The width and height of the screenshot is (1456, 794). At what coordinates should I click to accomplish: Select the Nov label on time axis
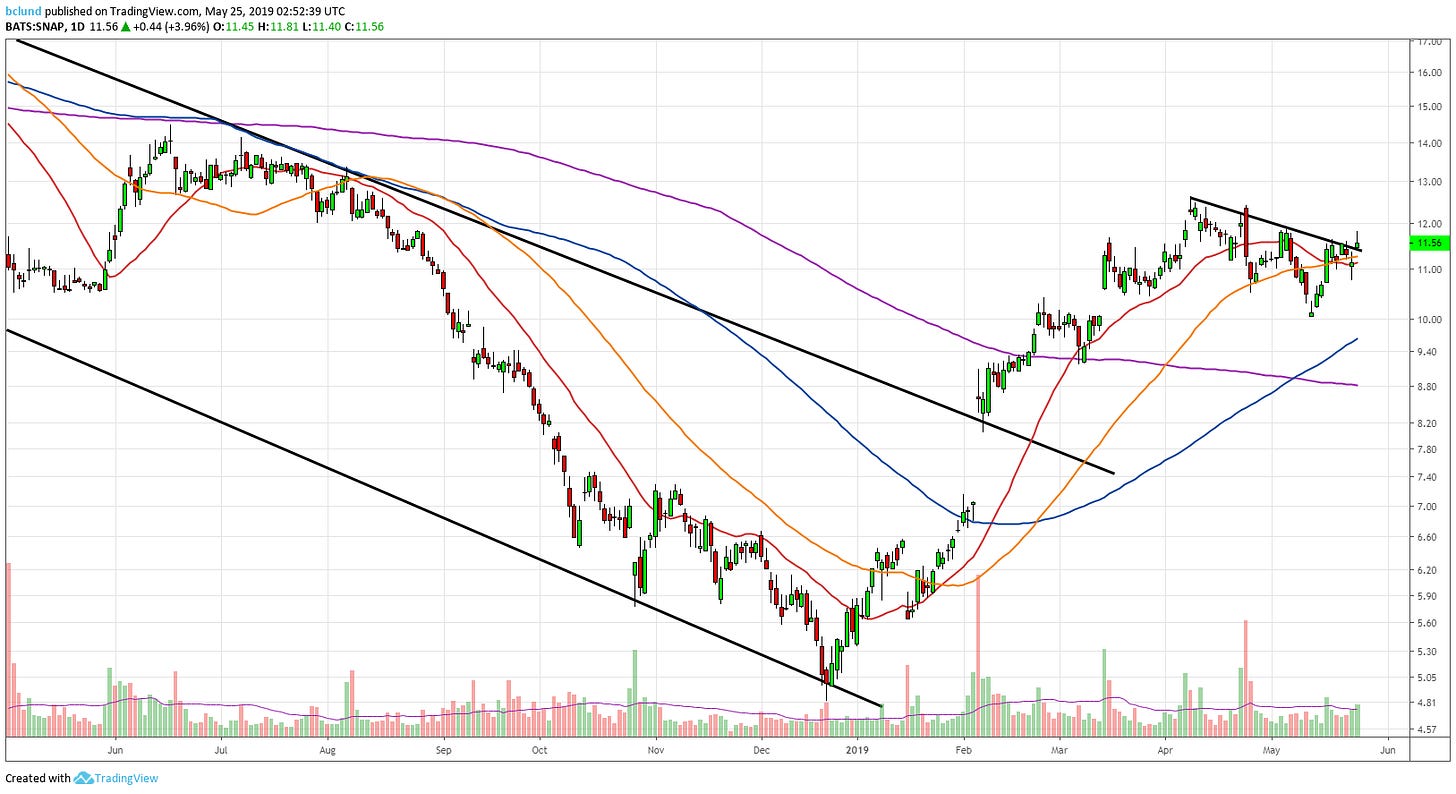click(x=655, y=748)
